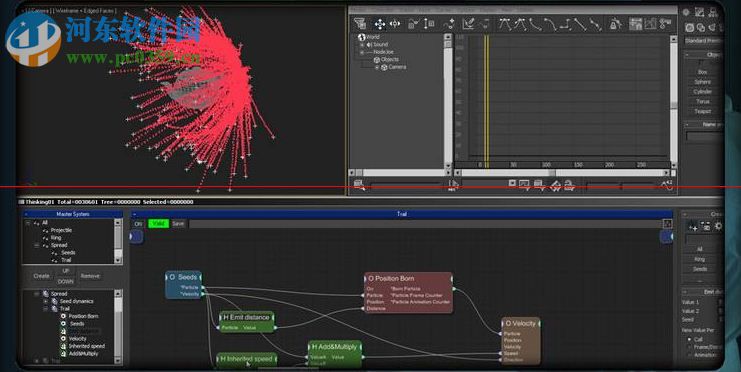Click the Add Keys curve tool
Image resolution: width=741 pixels, height=372 pixels.
tap(449, 24)
